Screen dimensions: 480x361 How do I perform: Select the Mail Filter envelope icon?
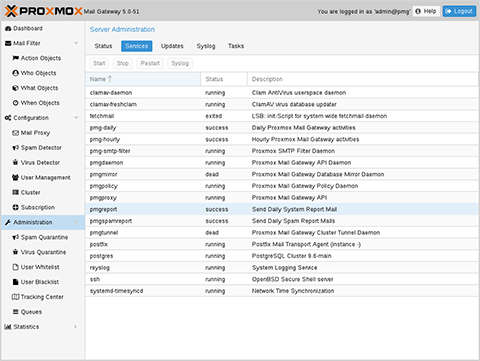pos(8,43)
